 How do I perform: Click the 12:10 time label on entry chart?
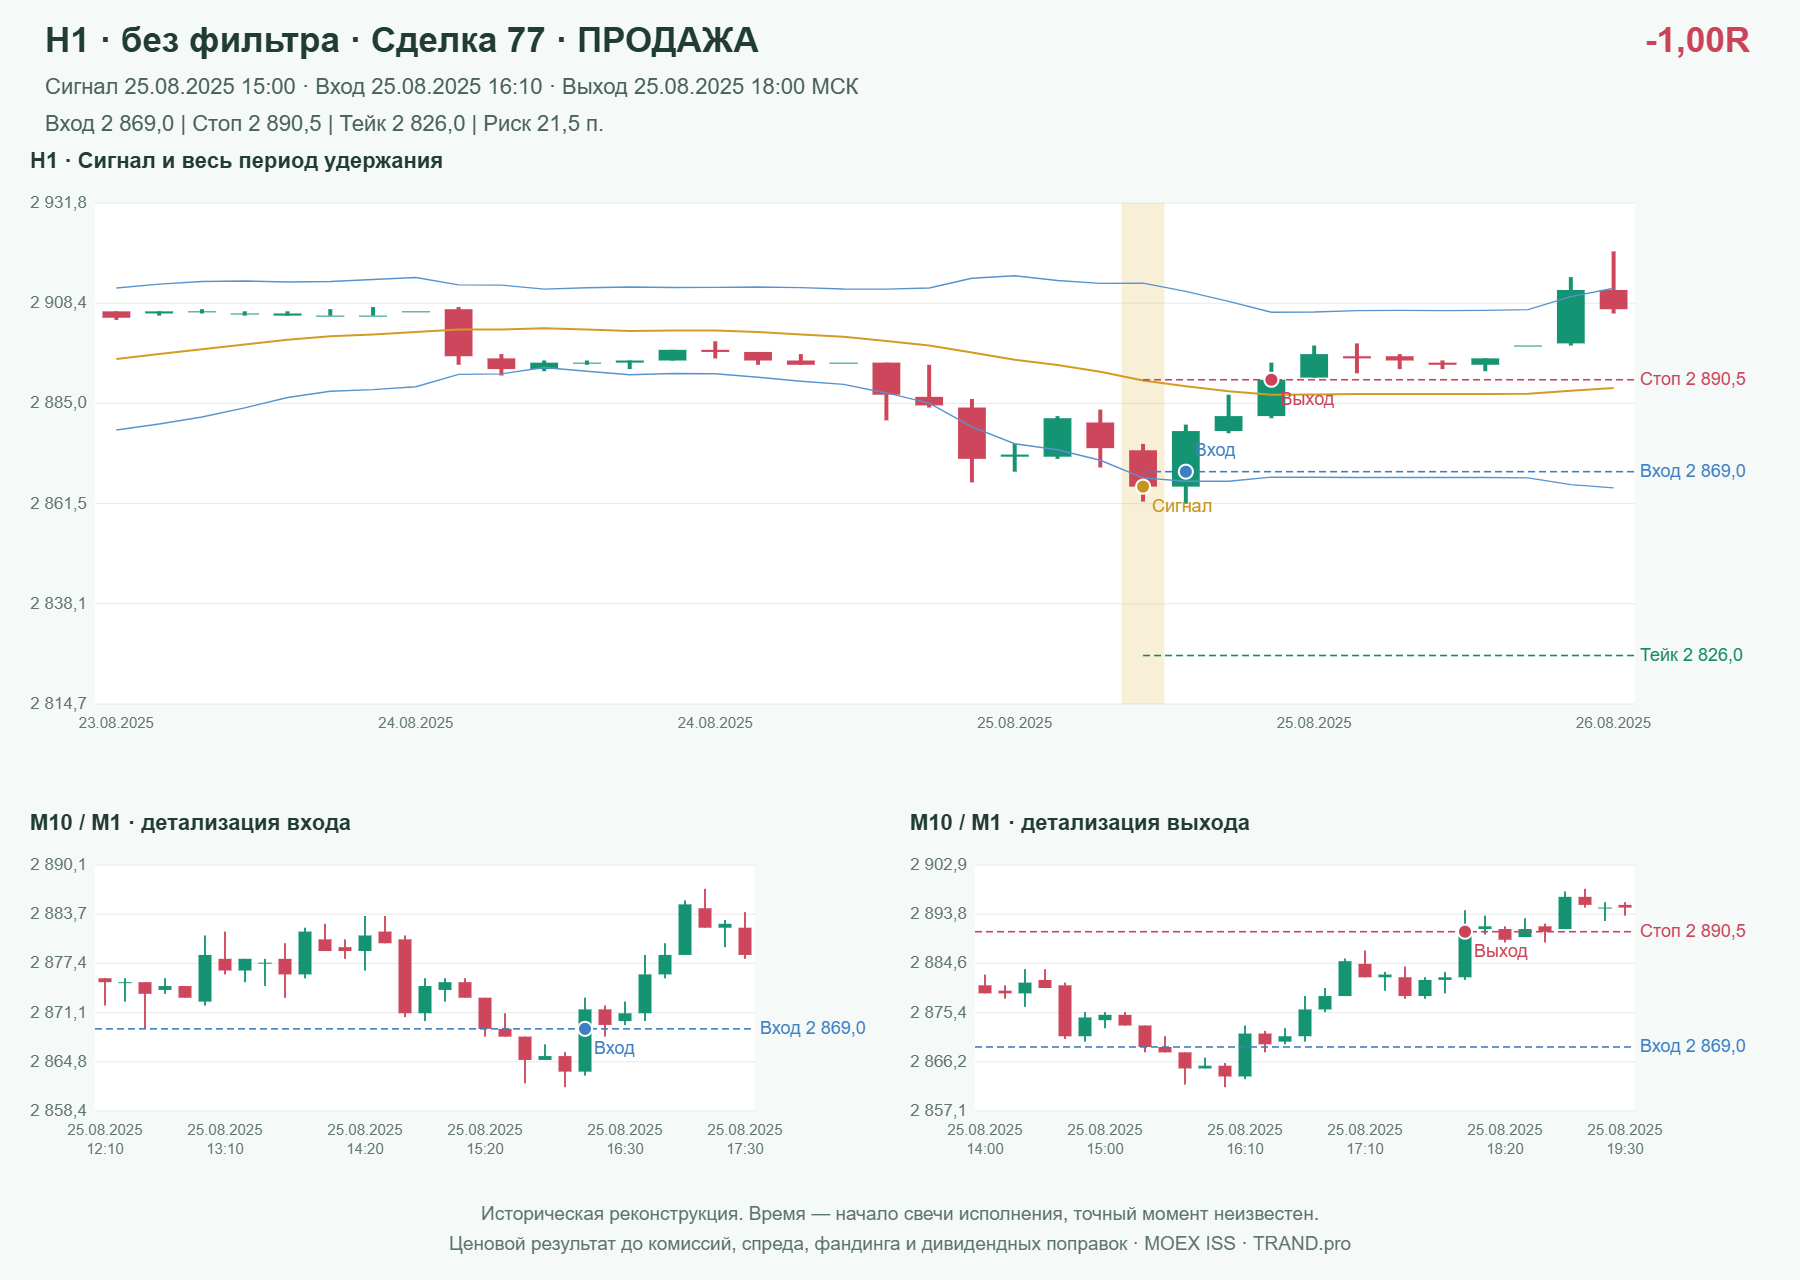[x=105, y=1149]
